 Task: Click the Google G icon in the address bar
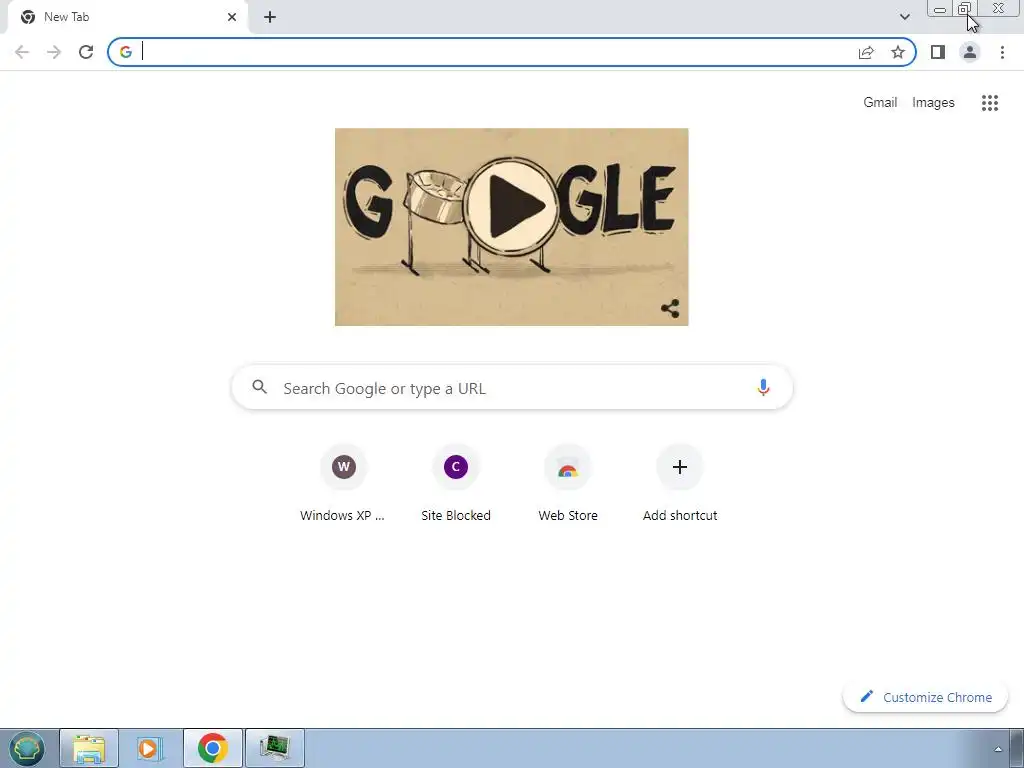(x=126, y=52)
